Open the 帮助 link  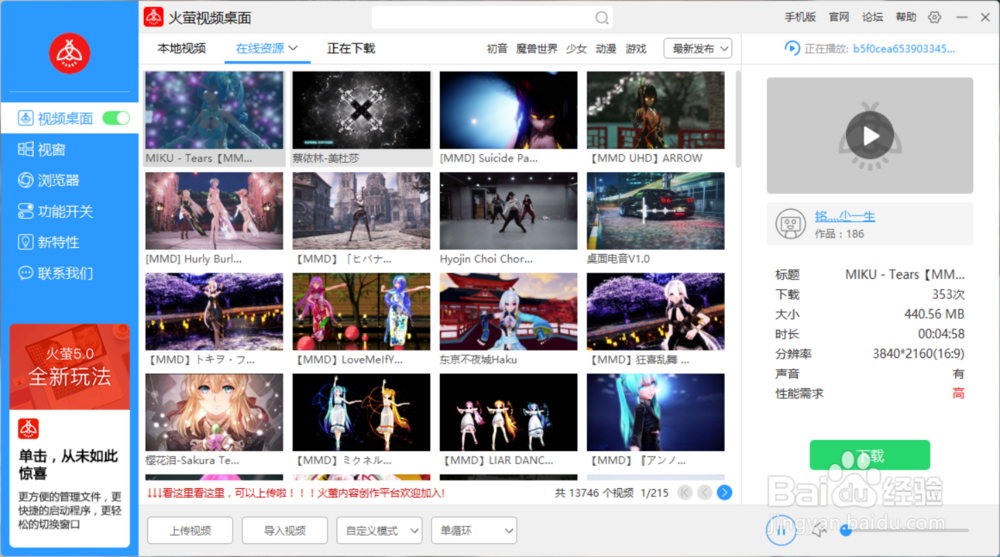tap(906, 17)
